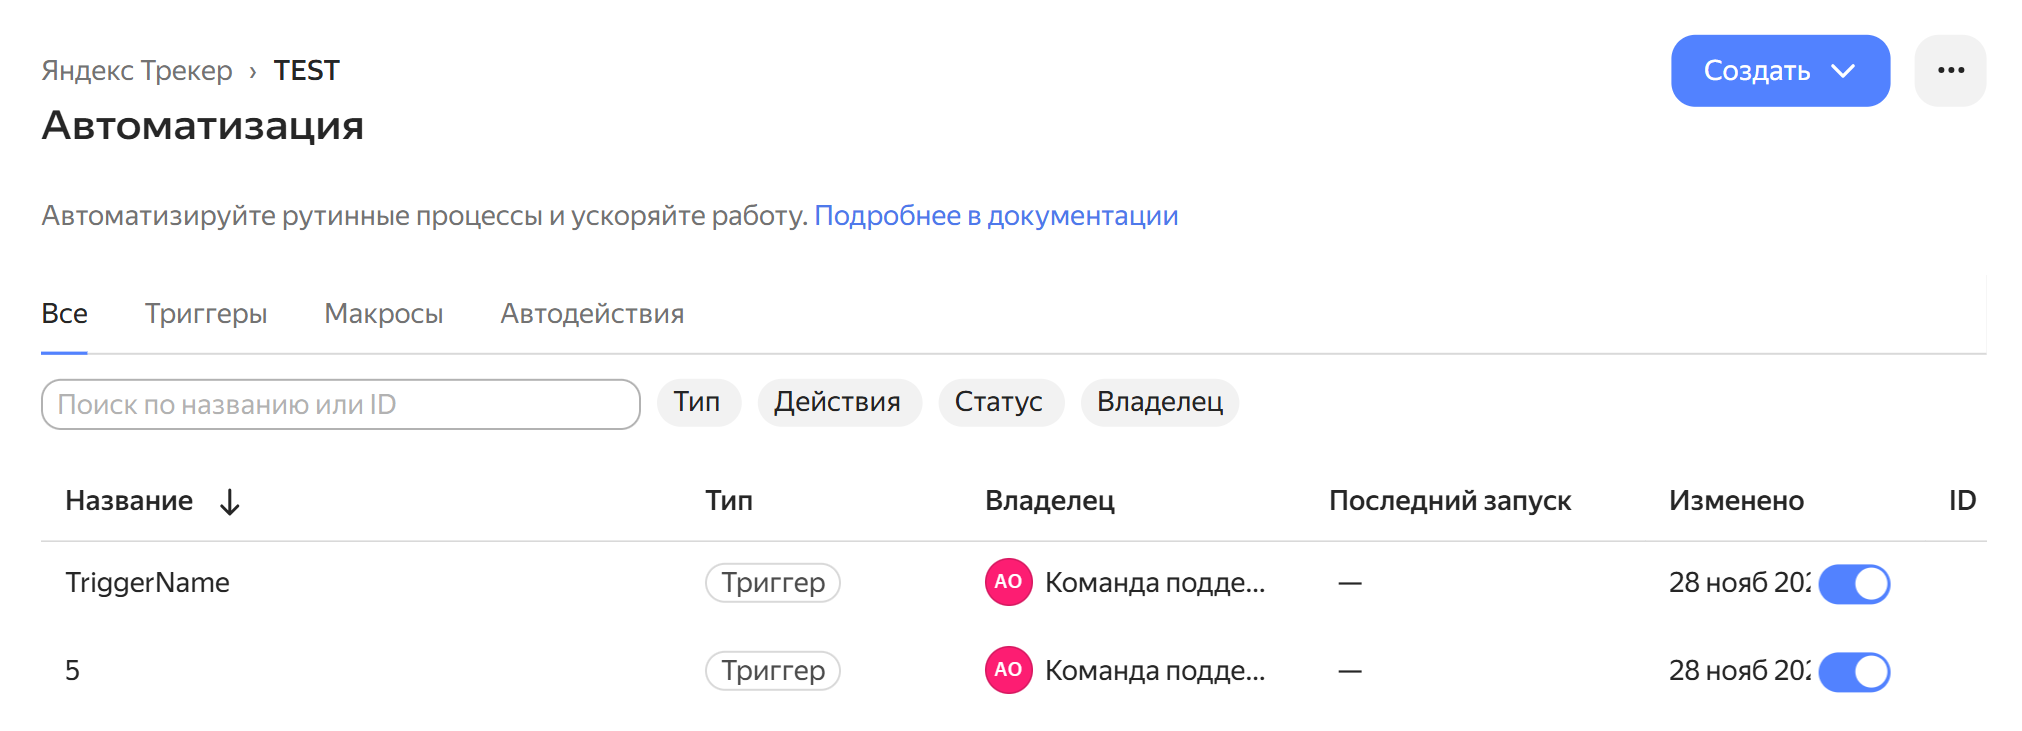
Task: Open the TEST queue breadcrumb
Action: 307,71
